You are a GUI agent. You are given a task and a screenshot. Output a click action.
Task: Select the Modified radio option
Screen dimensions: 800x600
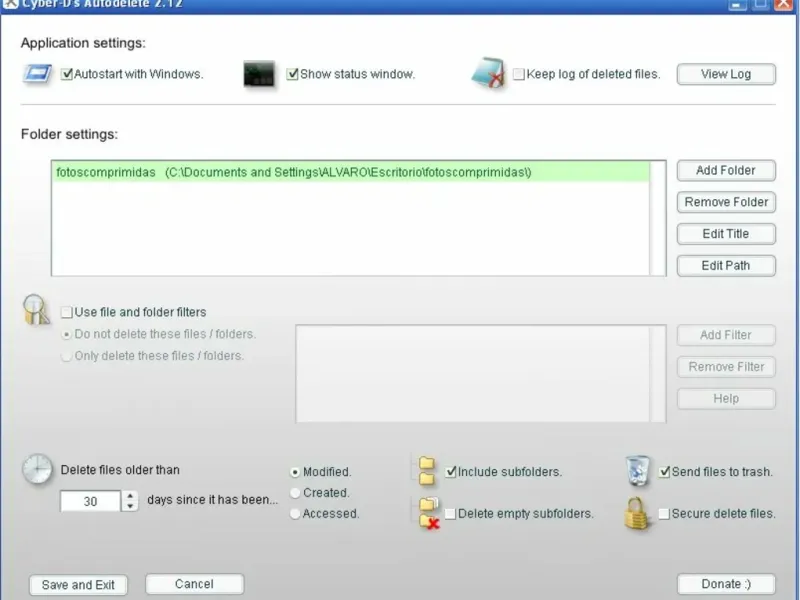point(294,472)
